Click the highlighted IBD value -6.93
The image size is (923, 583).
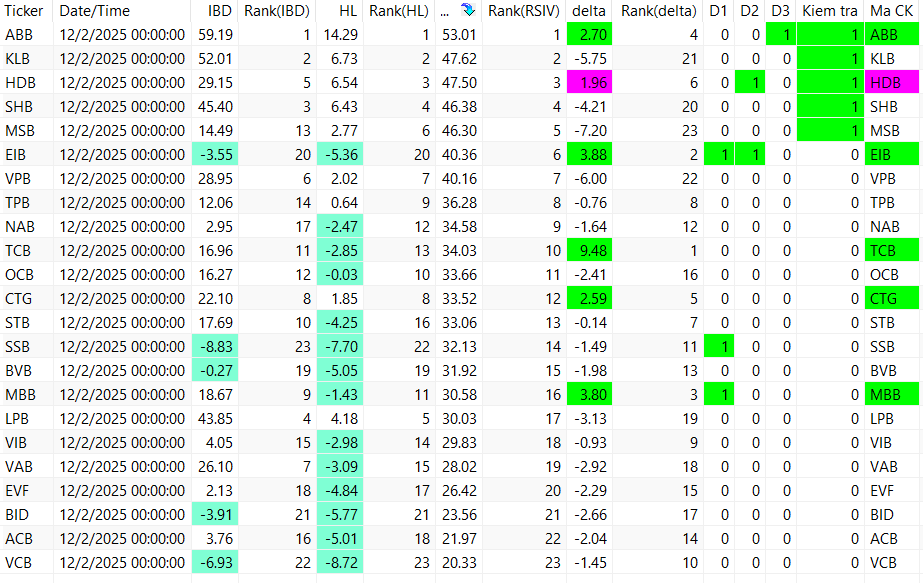point(215,563)
